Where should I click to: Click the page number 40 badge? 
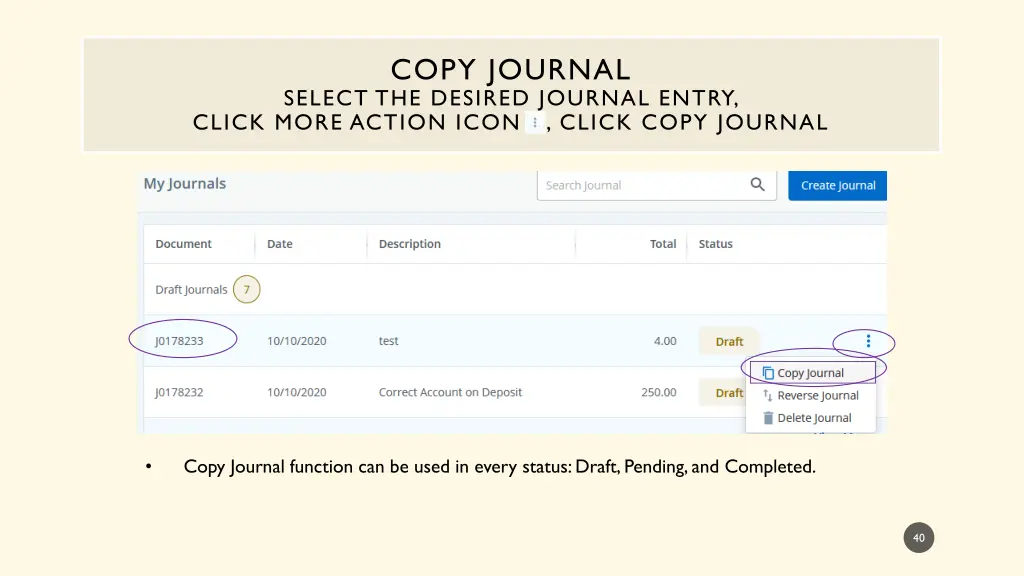click(x=918, y=537)
